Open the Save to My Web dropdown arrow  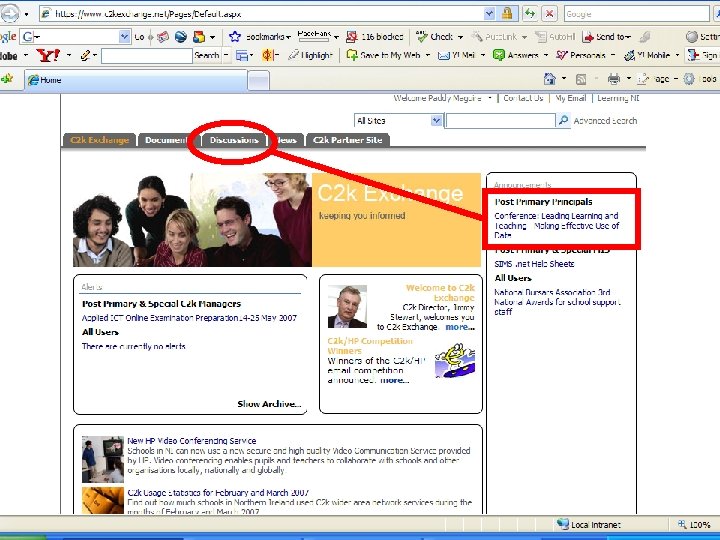pos(428,56)
